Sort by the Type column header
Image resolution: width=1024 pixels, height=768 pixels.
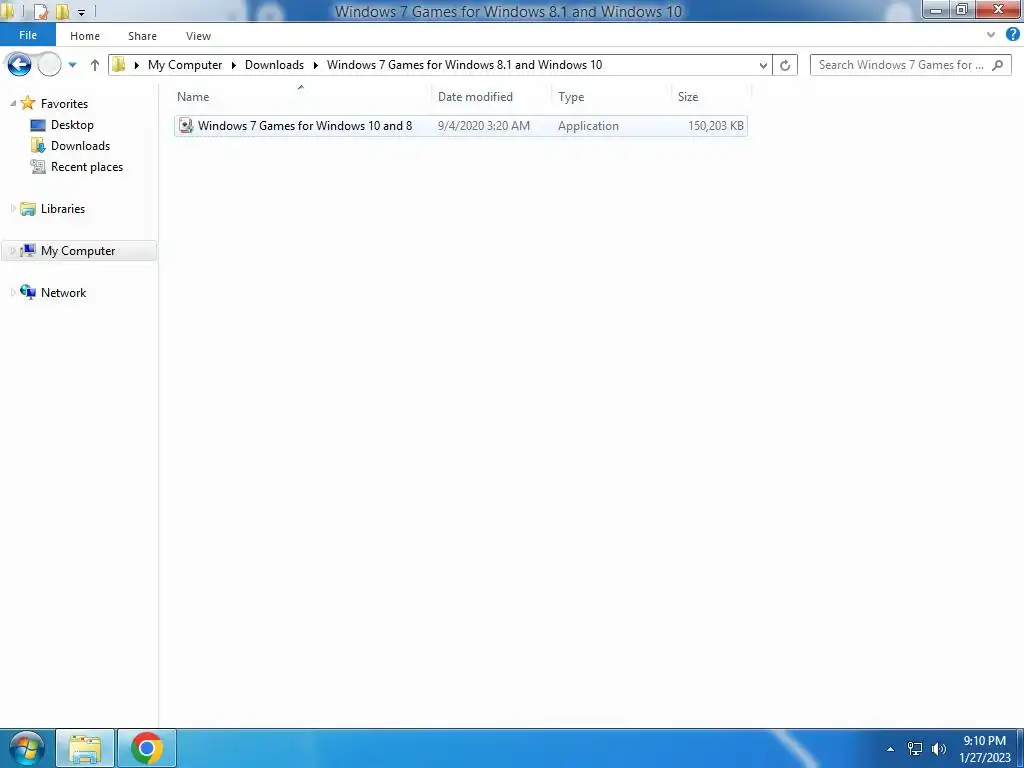(x=611, y=97)
